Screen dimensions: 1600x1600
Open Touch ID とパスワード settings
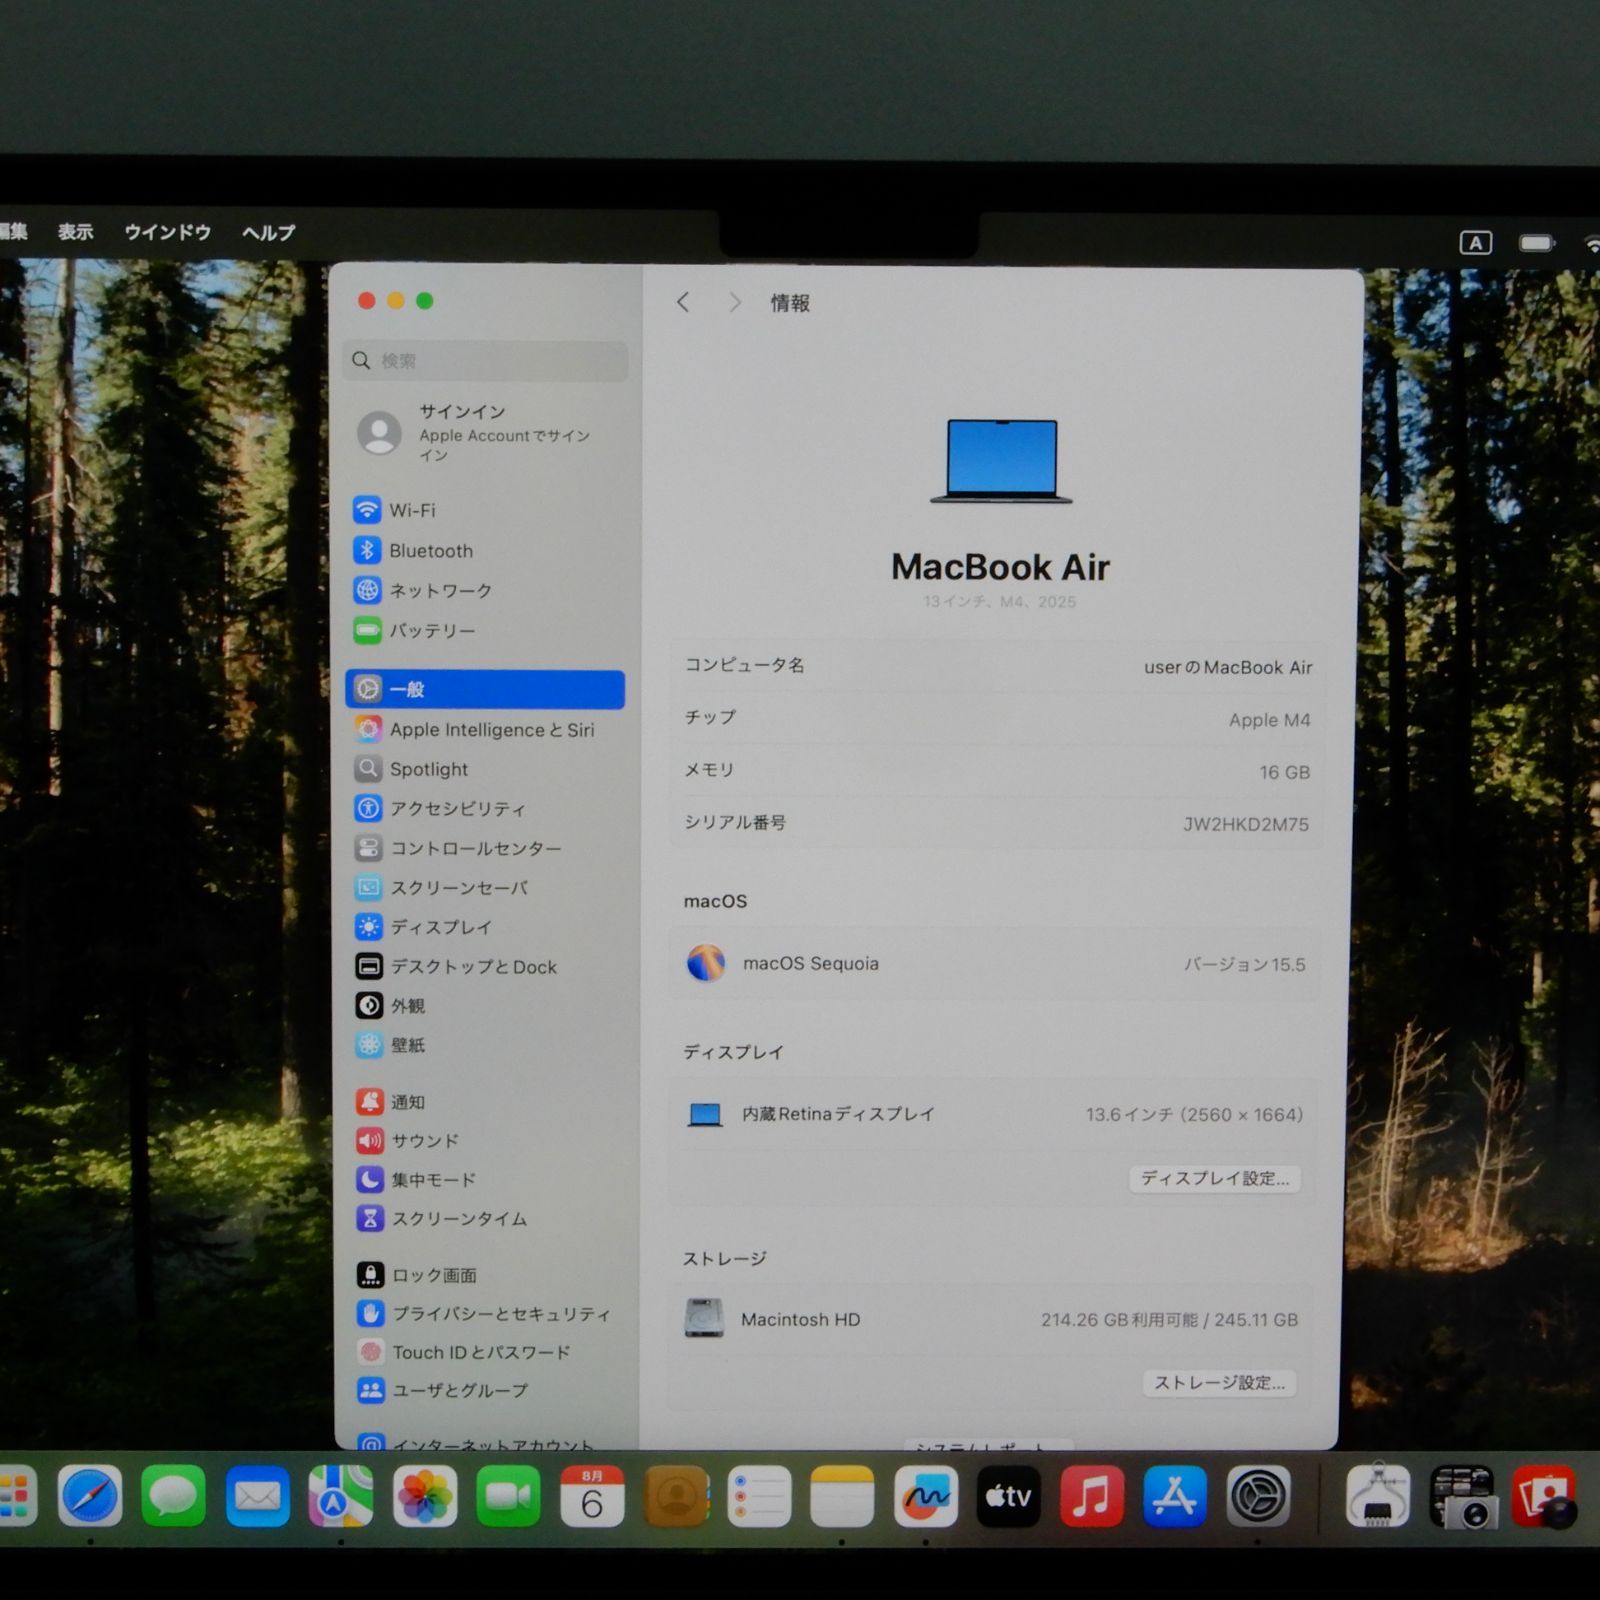[x=485, y=1352]
